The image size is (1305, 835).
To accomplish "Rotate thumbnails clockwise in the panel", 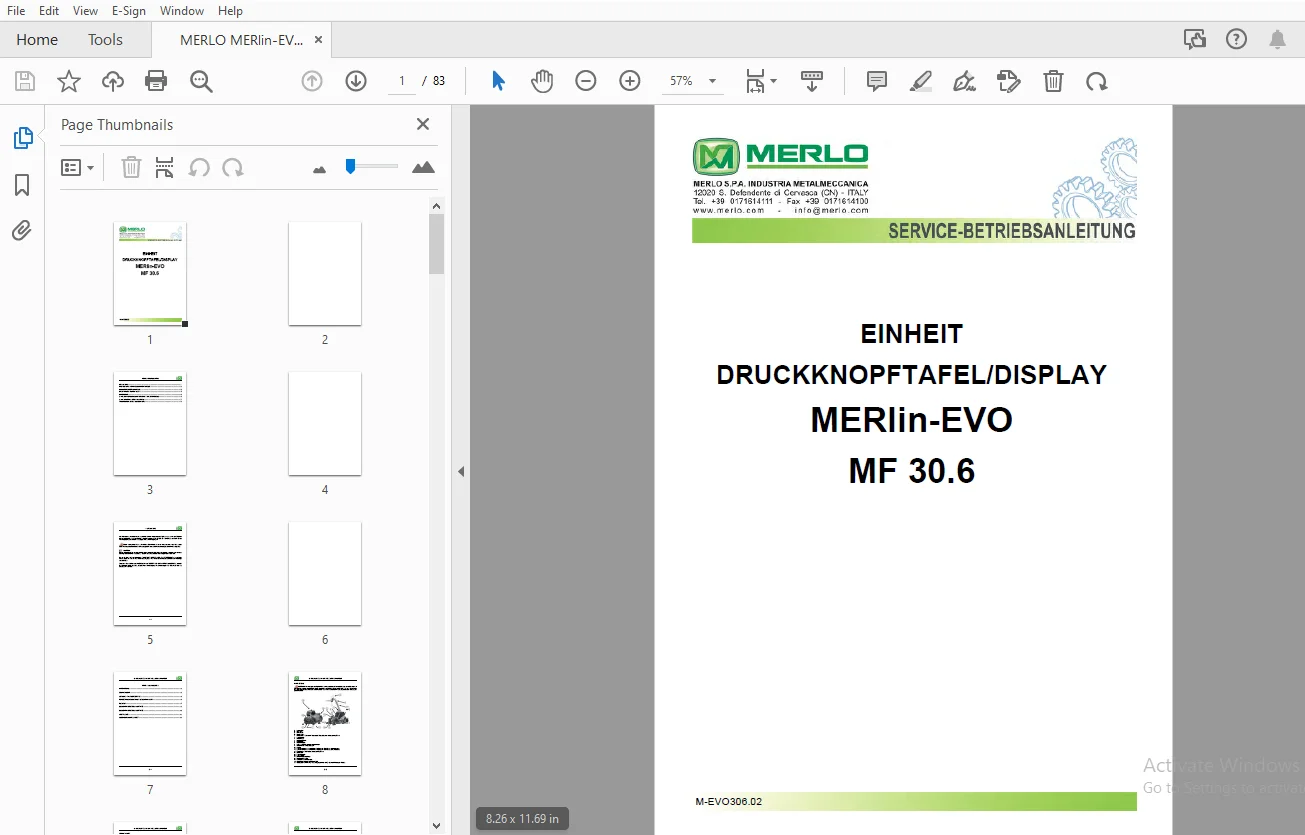I will click(233, 167).
